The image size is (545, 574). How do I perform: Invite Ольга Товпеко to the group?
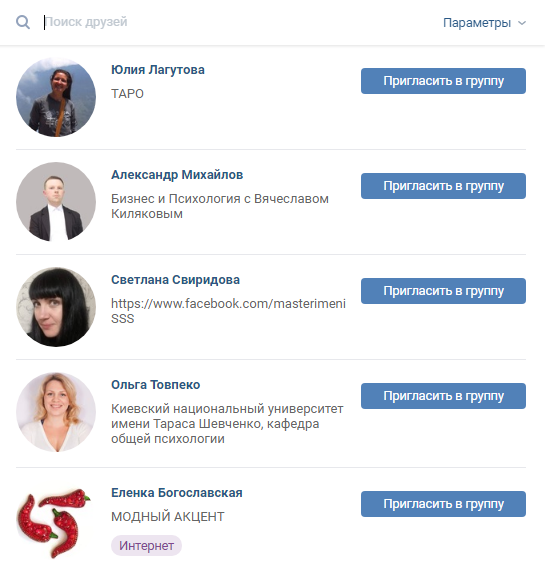[443, 396]
